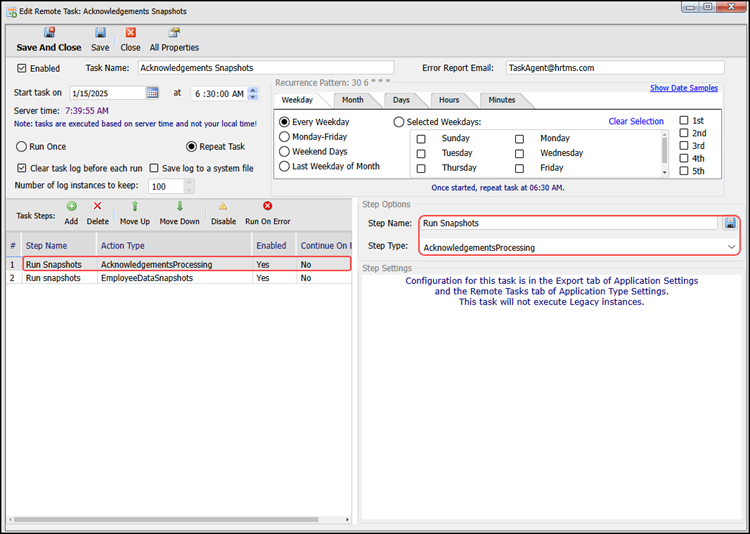Click the Run On Error icon

click(x=267, y=206)
